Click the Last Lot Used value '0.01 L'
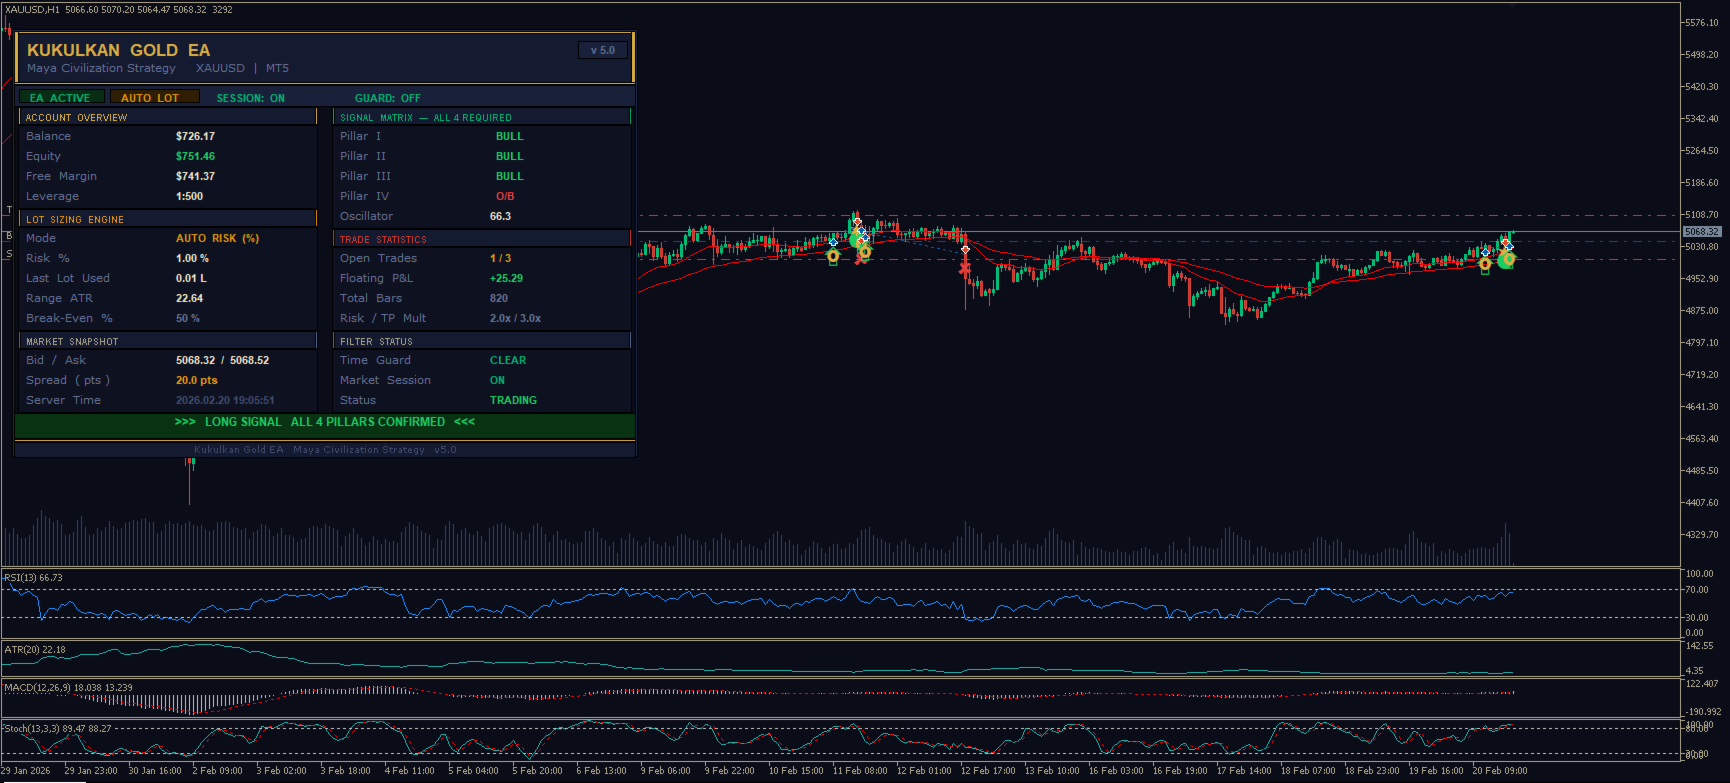 192,278
